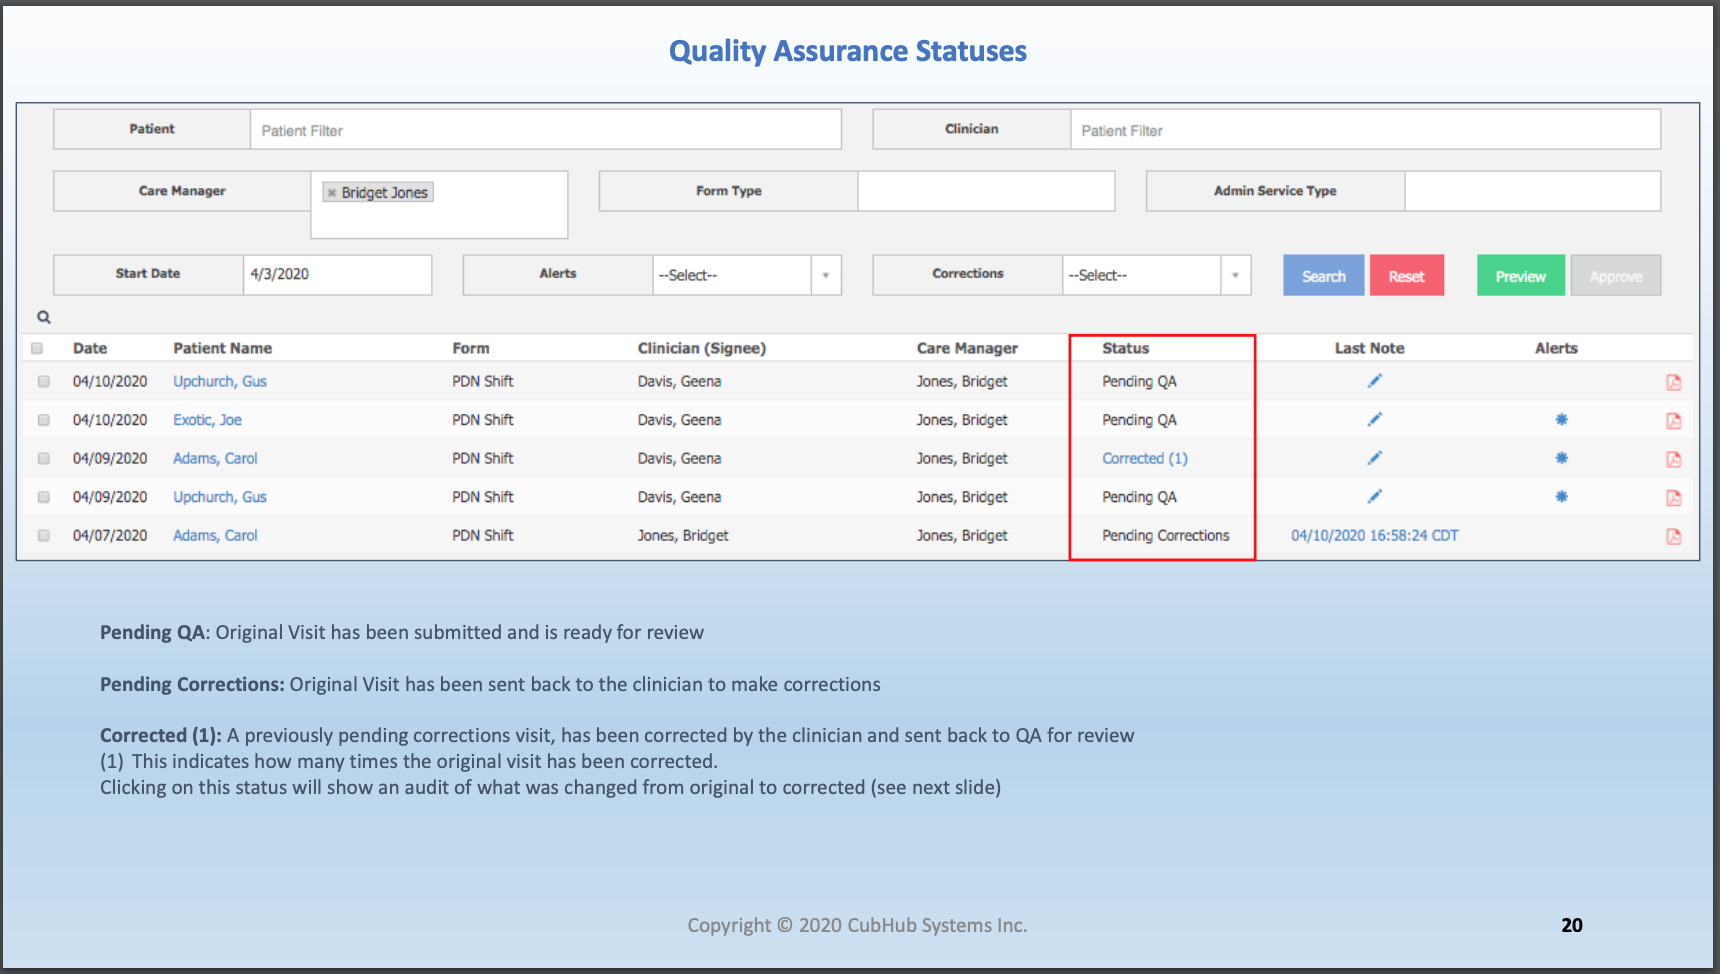This screenshot has width=1720, height=974.
Task: Open edit note pencil for Upchurch 04/09/2020 row
Action: click(1375, 497)
